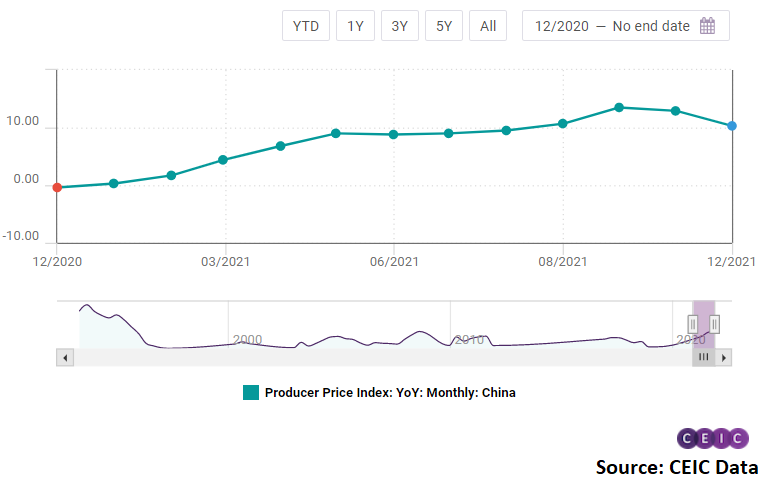This screenshot has height=478, width=761.
Task: Switch to 3Y time range
Action: 399,26
